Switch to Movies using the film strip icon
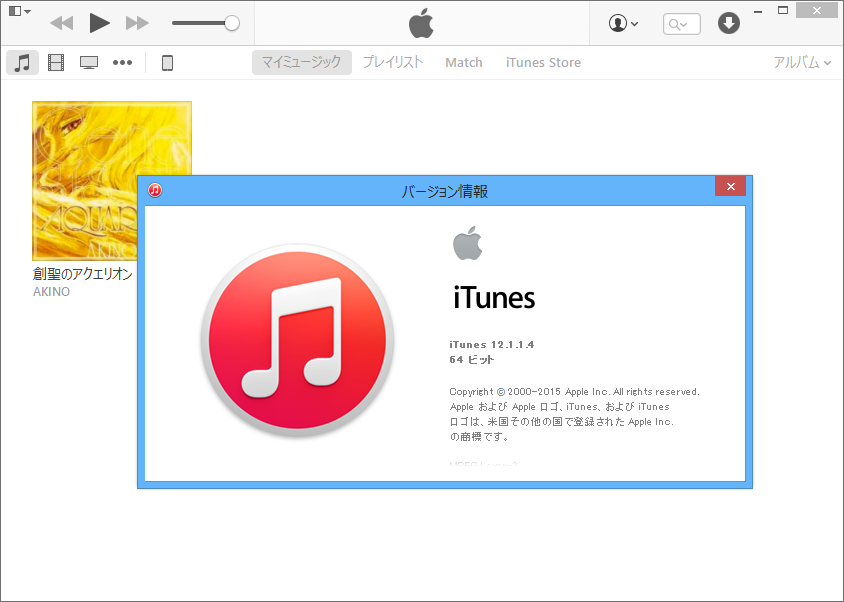Screen dimensions: 844x602 pos(55,62)
